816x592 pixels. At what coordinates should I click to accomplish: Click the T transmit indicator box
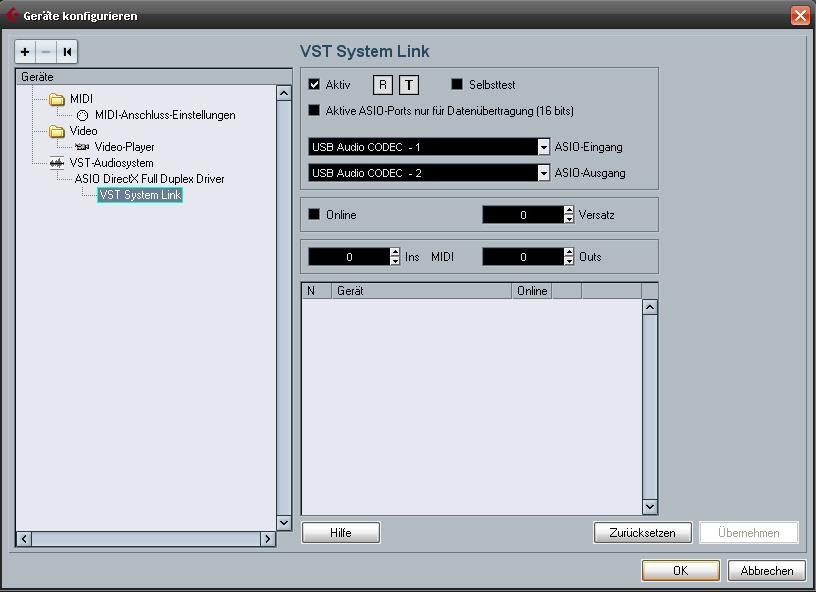tap(409, 85)
